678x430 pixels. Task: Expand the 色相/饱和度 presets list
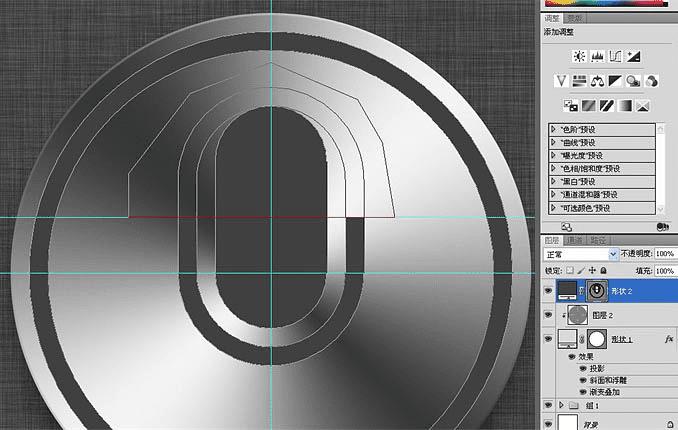[553, 168]
